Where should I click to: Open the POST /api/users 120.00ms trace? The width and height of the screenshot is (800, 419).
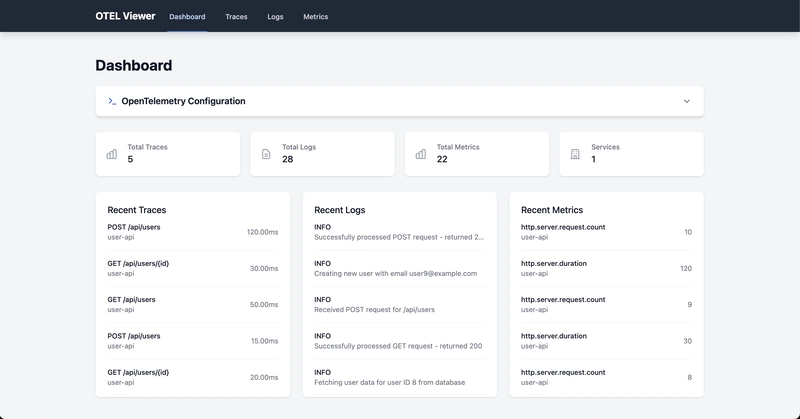[196, 232]
